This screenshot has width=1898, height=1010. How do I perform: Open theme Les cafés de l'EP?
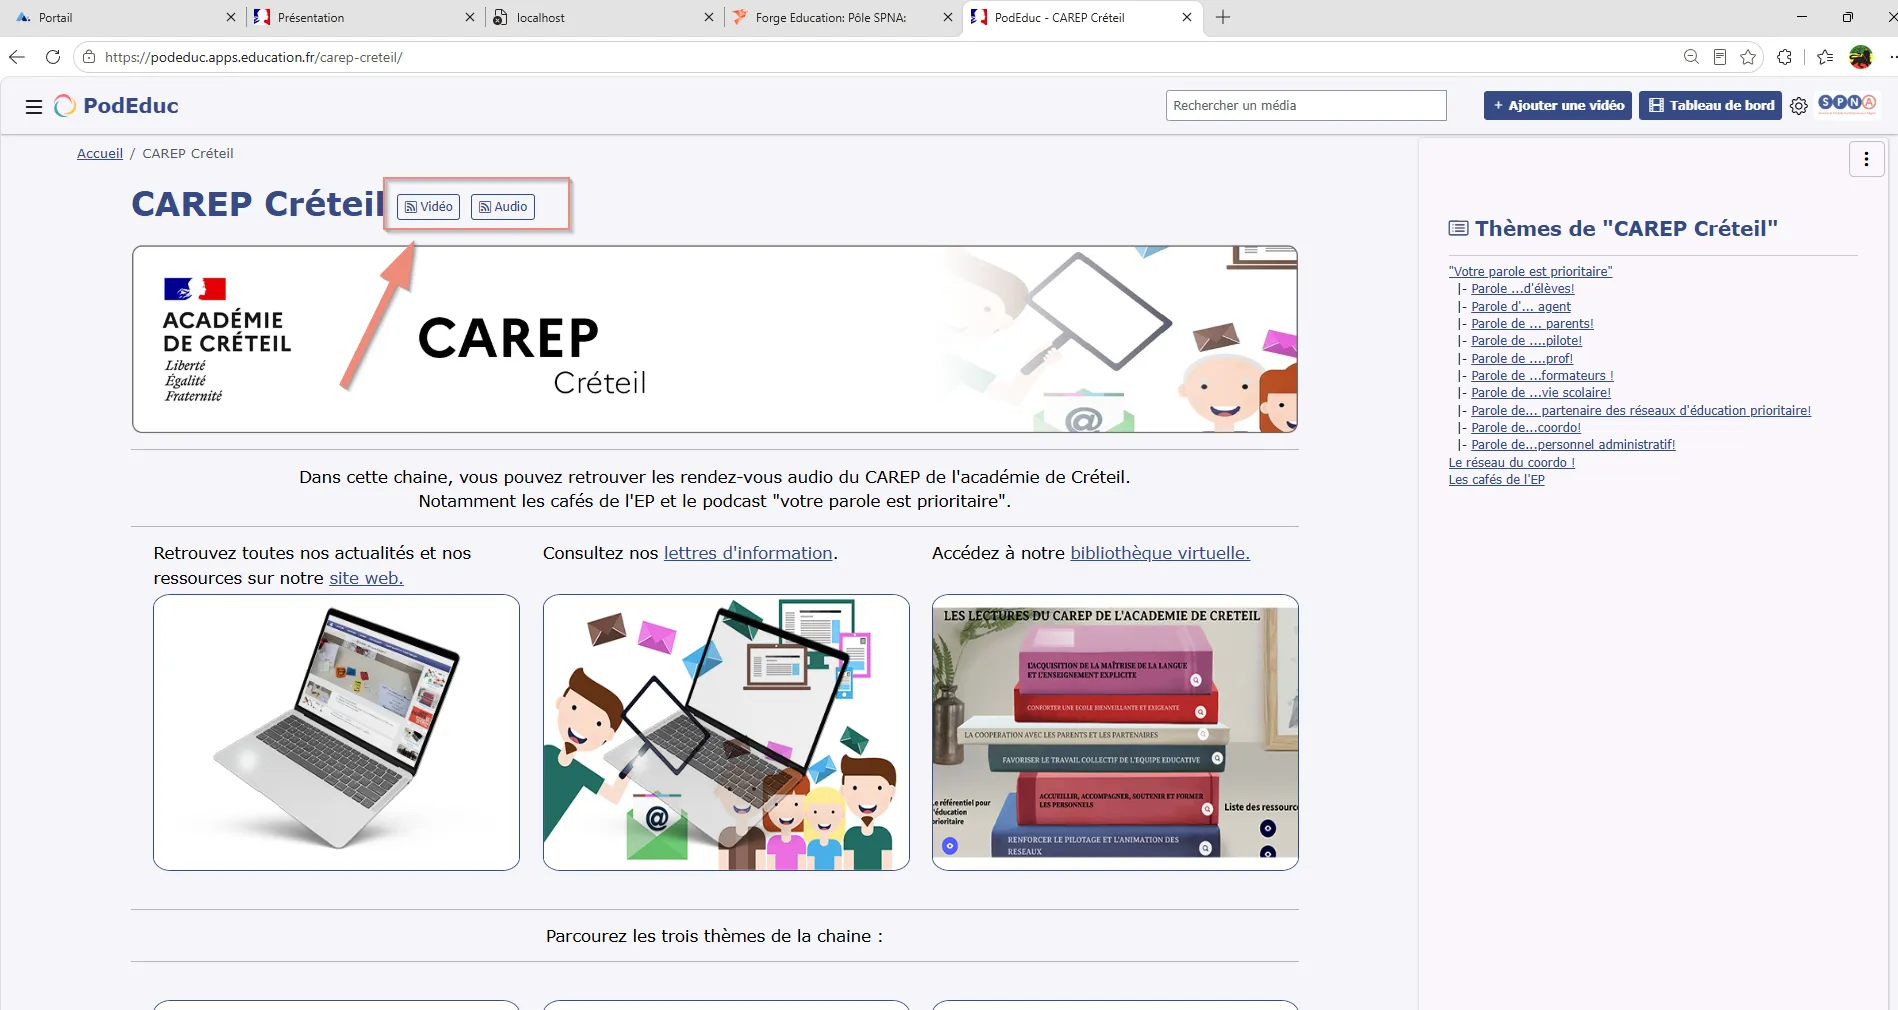pyautogui.click(x=1497, y=480)
